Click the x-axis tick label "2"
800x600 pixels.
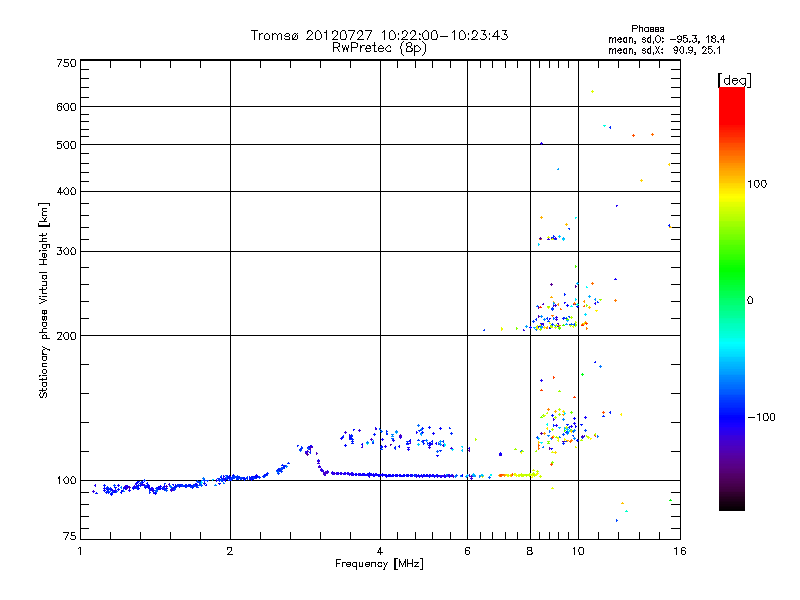(230, 551)
